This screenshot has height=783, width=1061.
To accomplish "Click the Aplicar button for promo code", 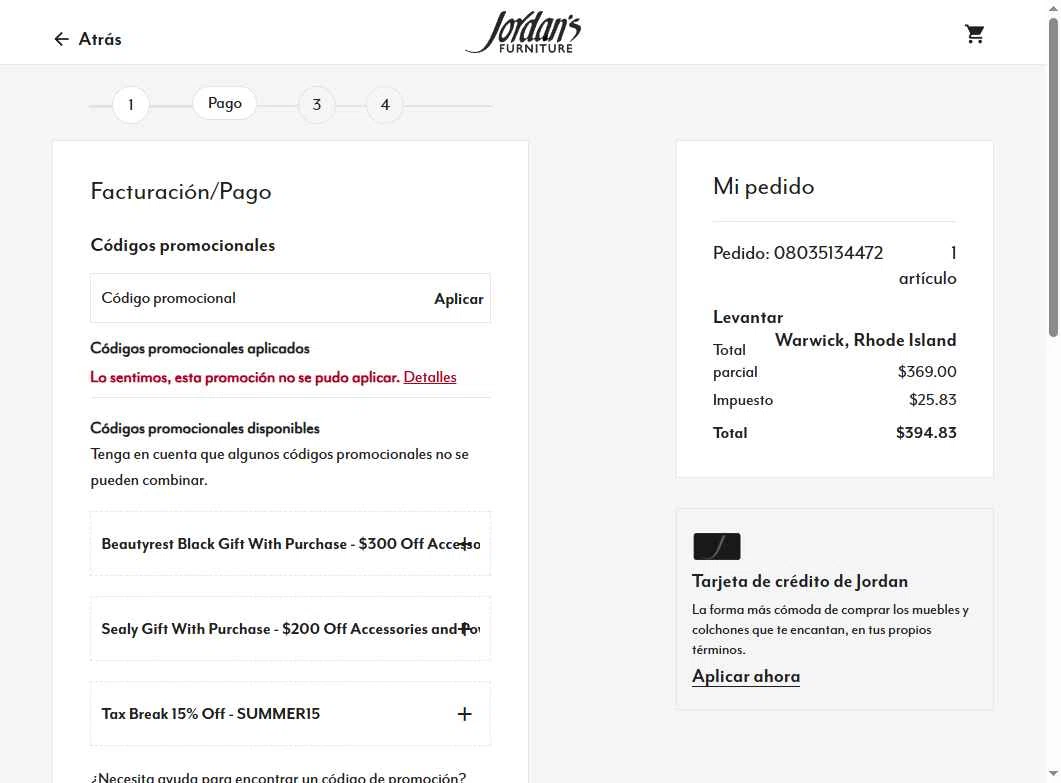I will click(459, 299).
